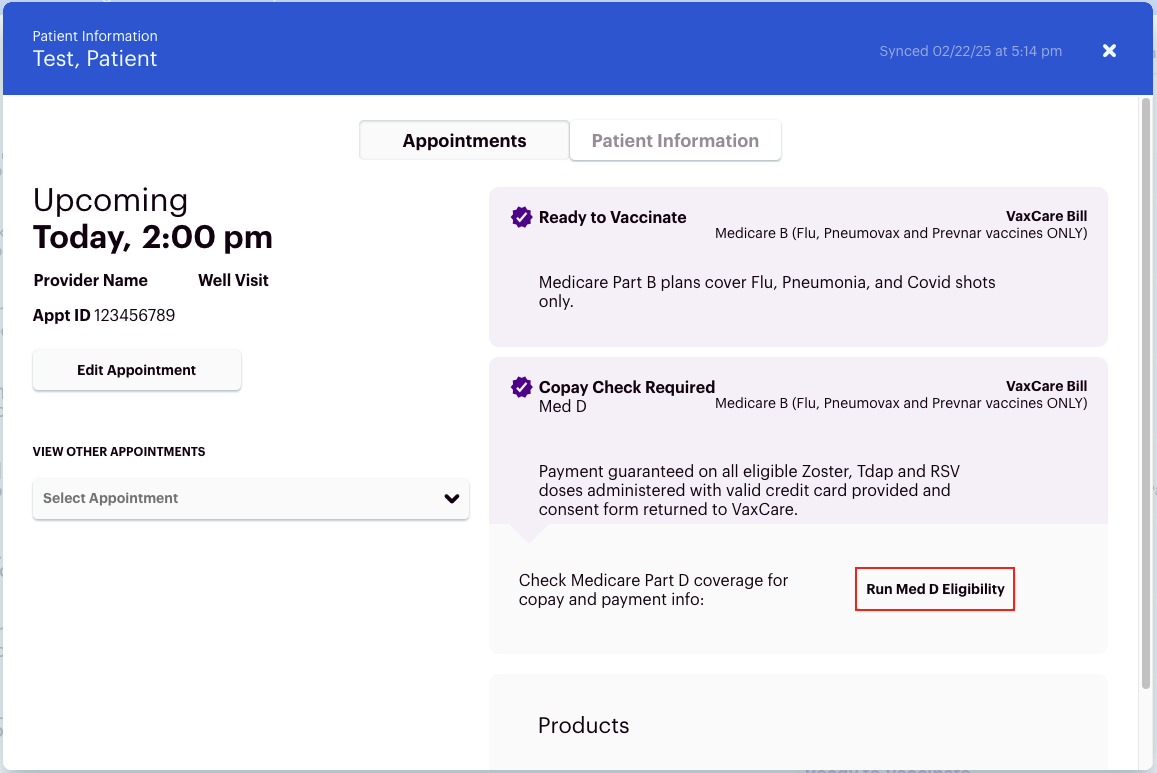Close the Patient Information dialog

tap(1109, 51)
